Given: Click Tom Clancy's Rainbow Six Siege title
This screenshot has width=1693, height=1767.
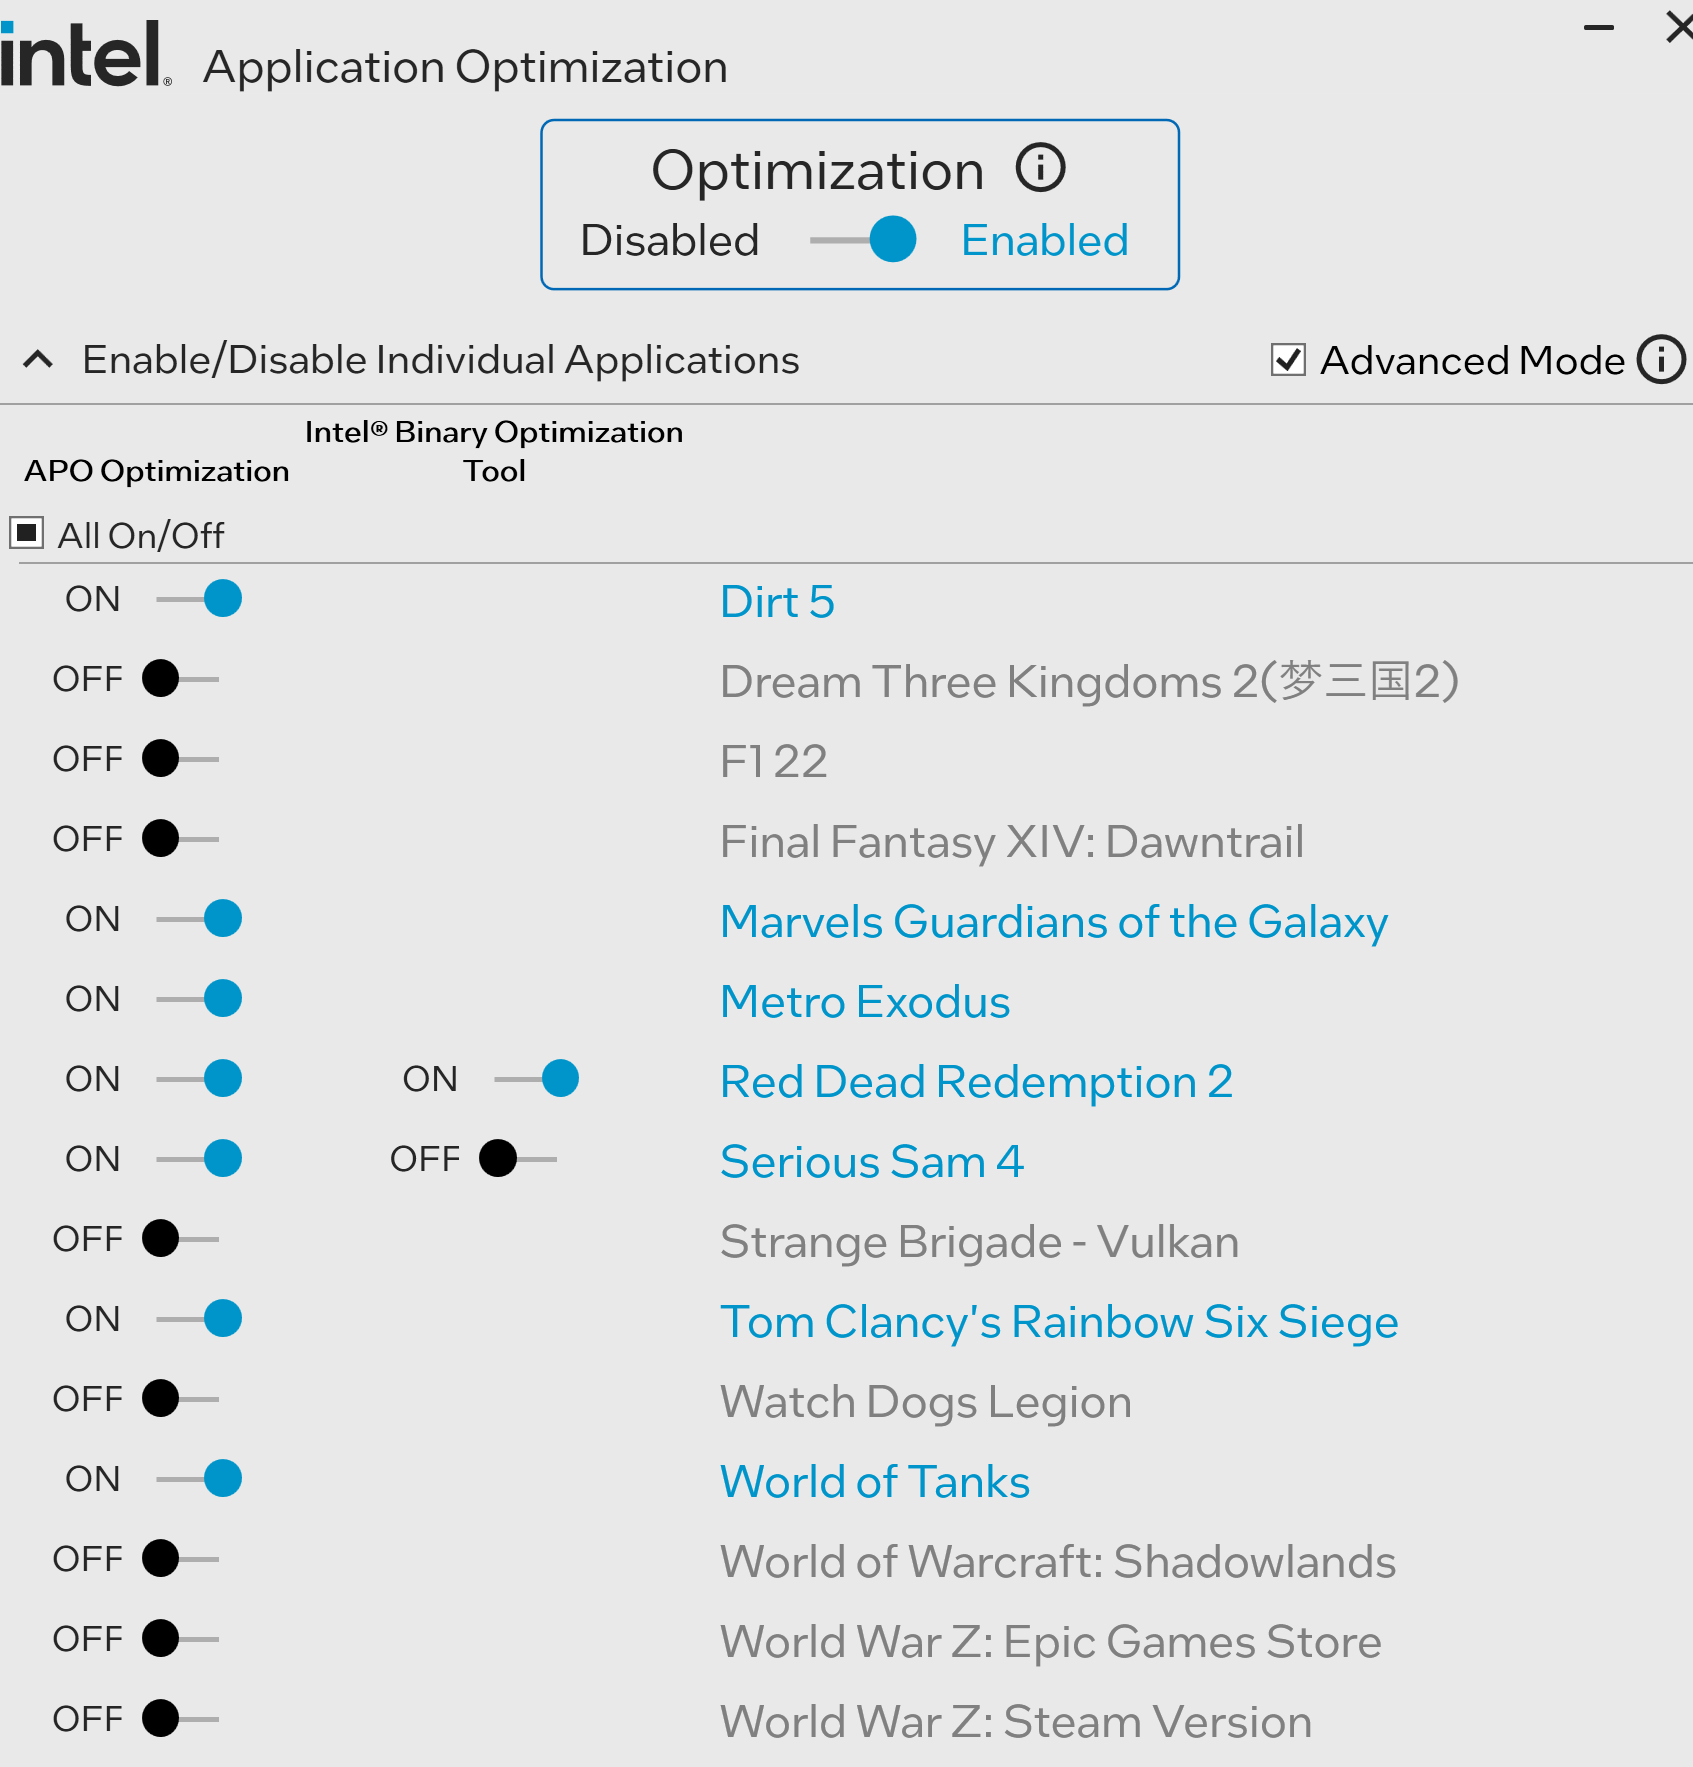Looking at the screenshot, I should (x=1059, y=1321).
